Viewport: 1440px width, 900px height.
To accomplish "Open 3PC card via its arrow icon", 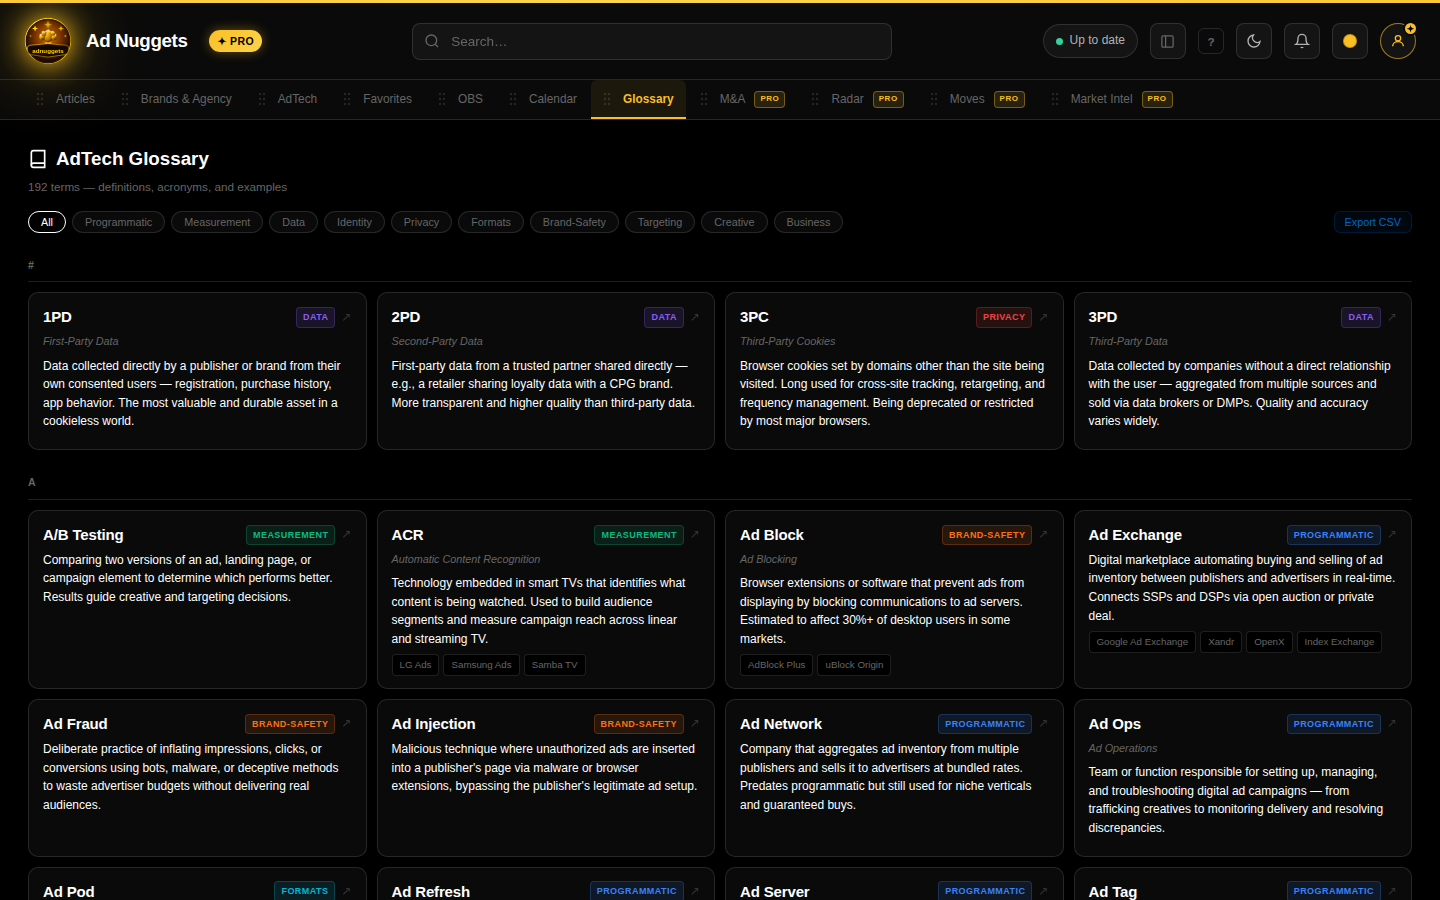I will 1043,317.
